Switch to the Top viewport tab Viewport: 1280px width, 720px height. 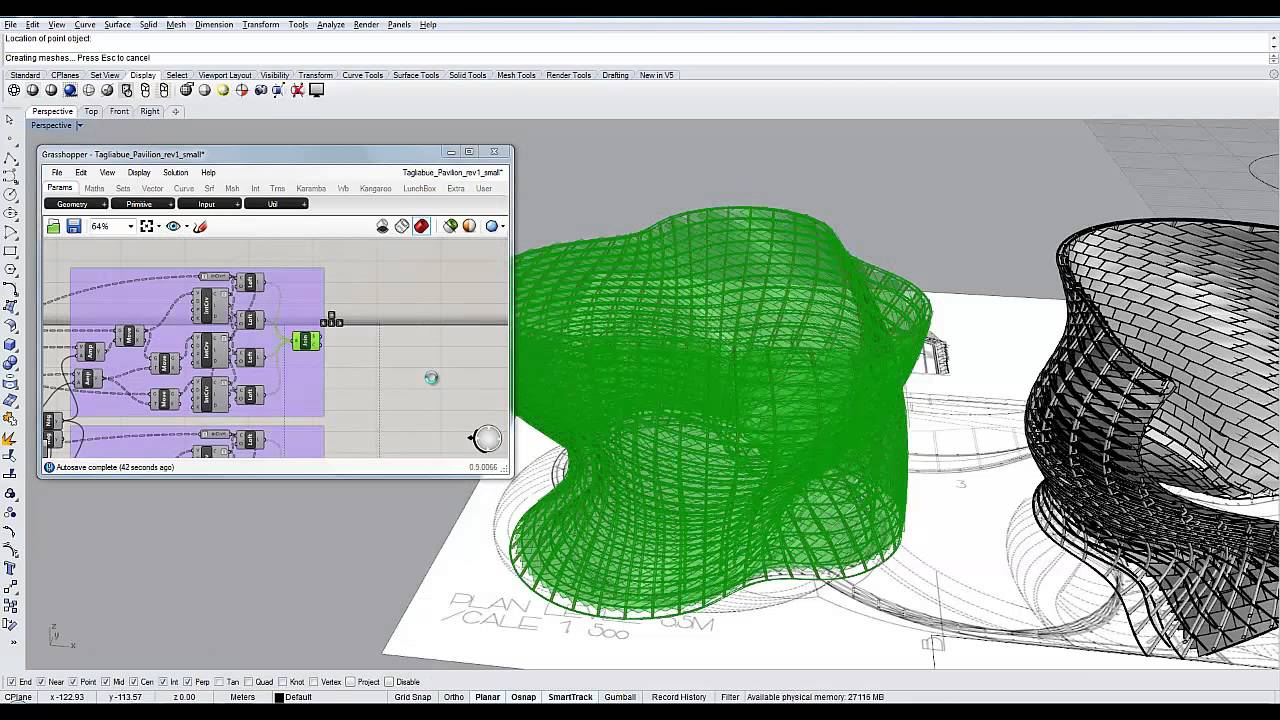[91, 111]
